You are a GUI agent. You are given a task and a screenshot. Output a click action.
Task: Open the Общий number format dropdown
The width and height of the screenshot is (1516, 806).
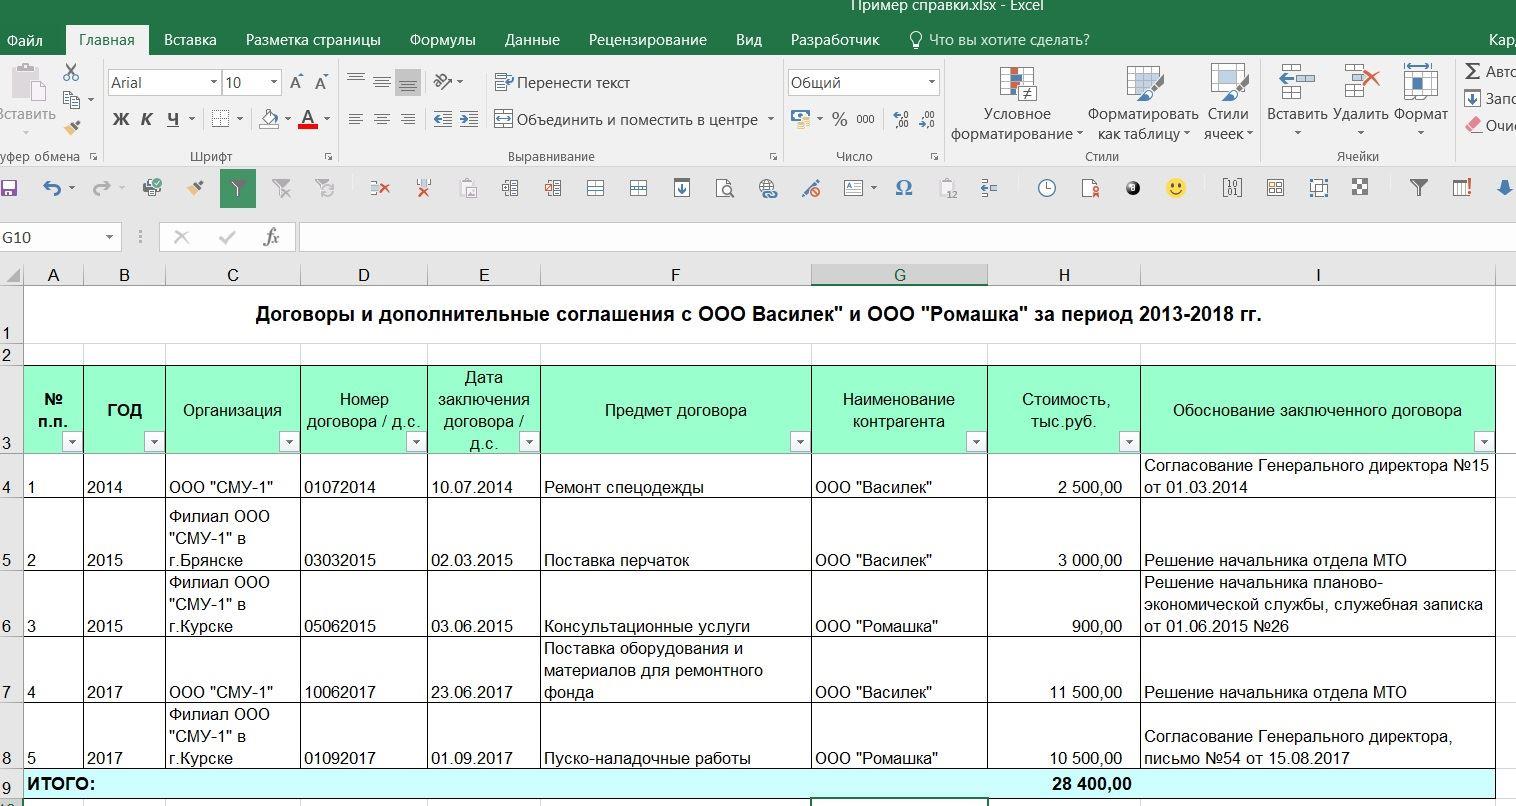[931, 82]
